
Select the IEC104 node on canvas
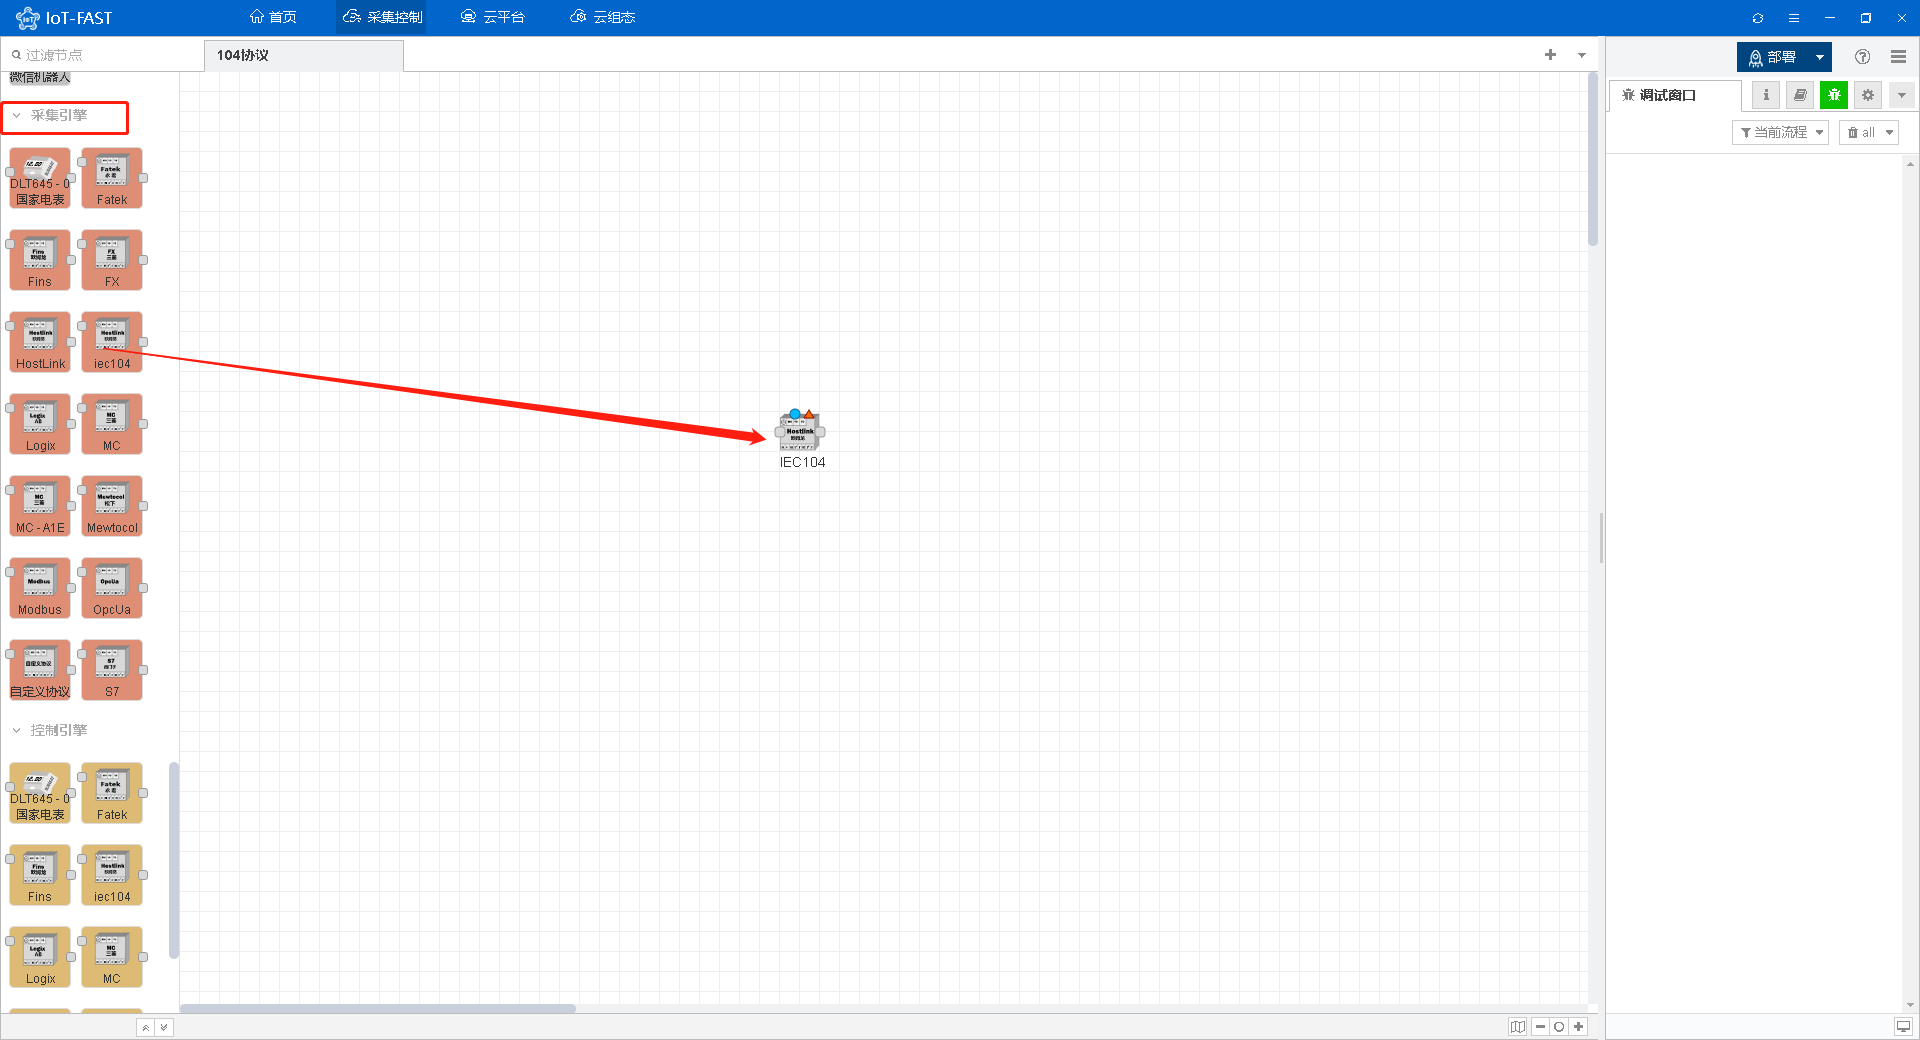click(x=800, y=431)
